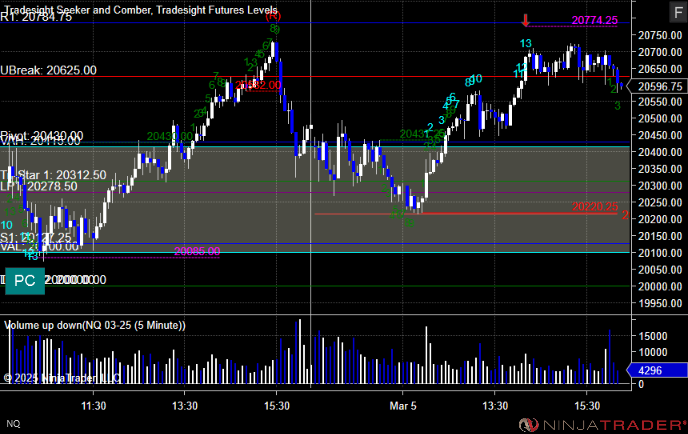This screenshot has width=688, height=434.
Task: Click 15000 on the volume axis
Action: point(652,336)
